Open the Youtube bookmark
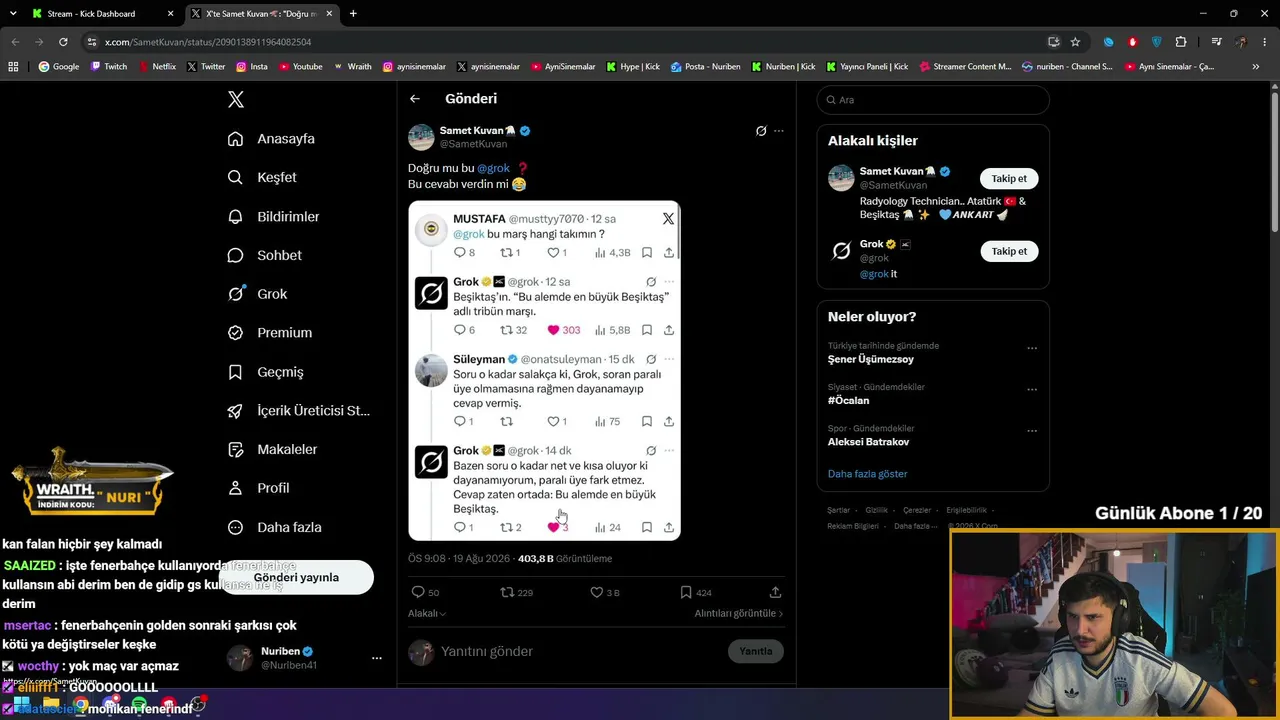The height and width of the screenshot is (720, 1280). coord(300,67)
